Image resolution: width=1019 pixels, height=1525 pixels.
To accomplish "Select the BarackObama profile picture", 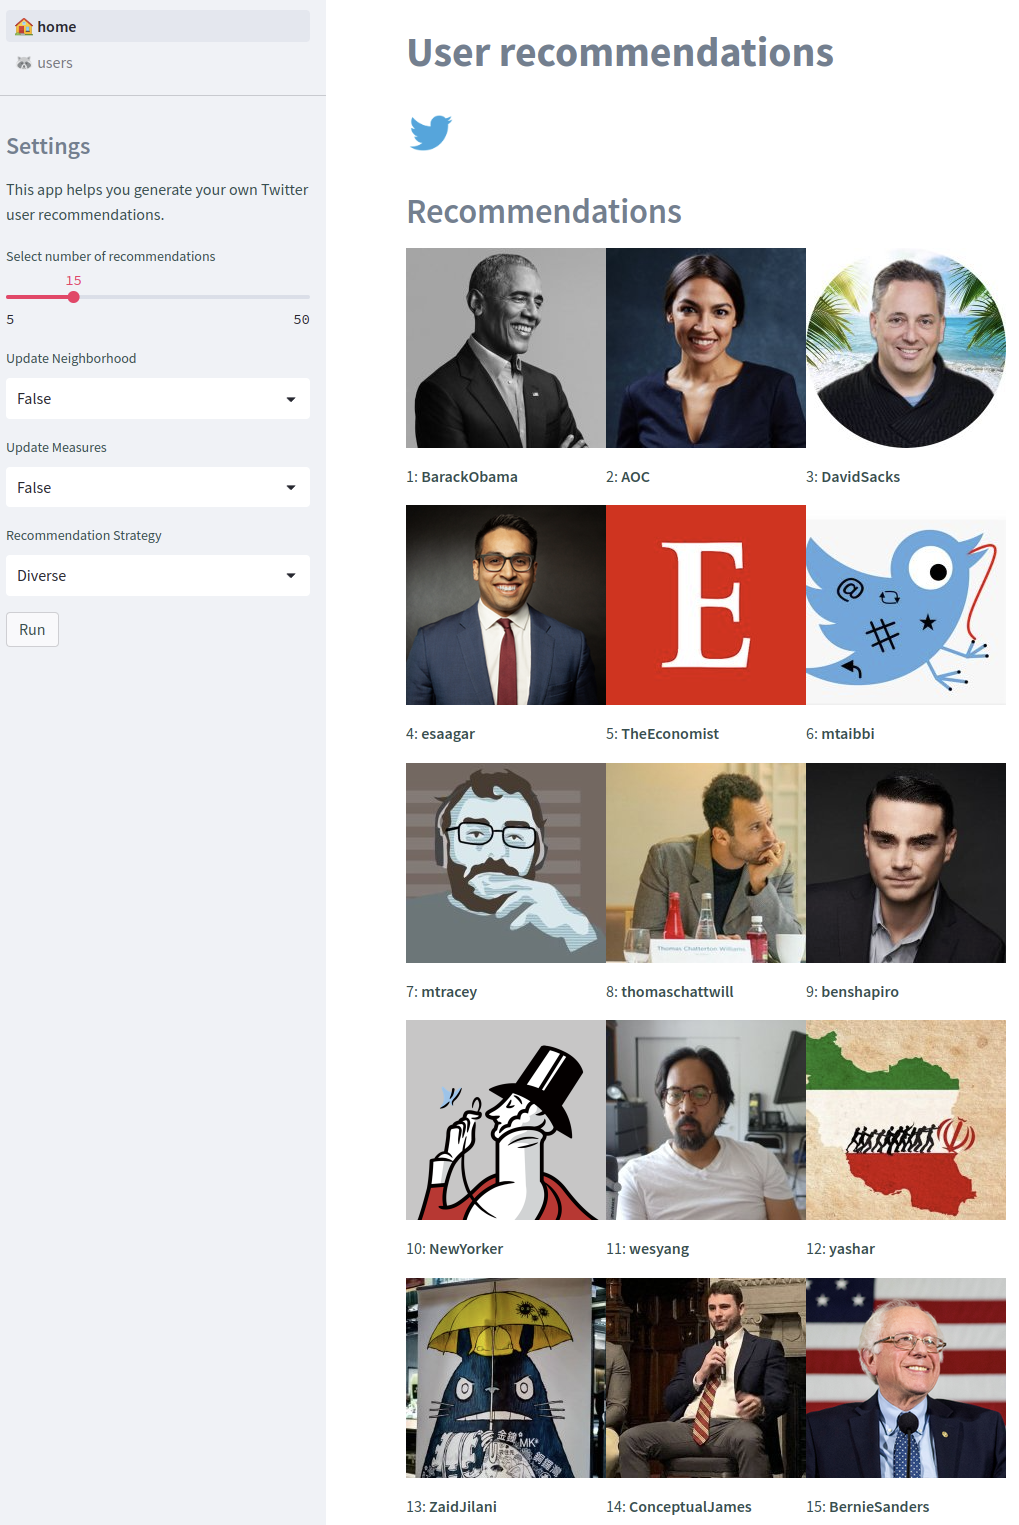I will click(x=506, y=348).
